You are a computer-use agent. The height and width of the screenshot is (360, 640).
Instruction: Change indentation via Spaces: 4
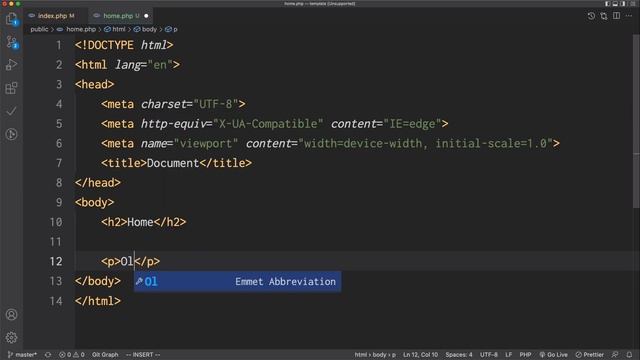[x=459, y=355]
